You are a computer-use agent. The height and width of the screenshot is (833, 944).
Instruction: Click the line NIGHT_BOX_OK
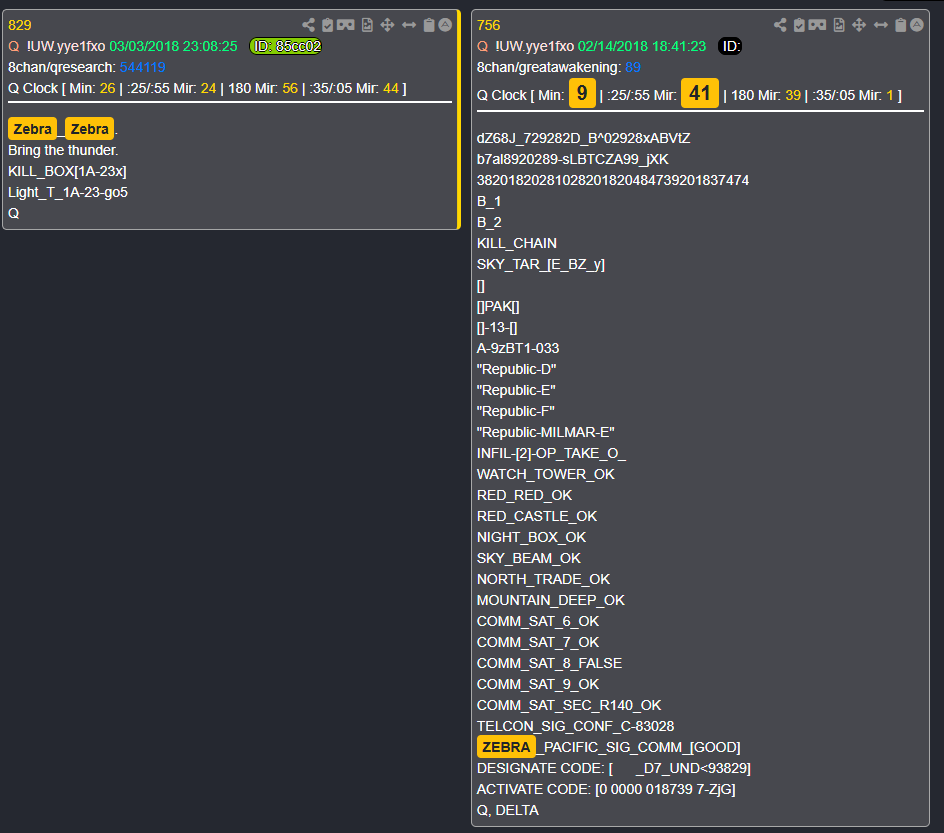coord(532,537)
